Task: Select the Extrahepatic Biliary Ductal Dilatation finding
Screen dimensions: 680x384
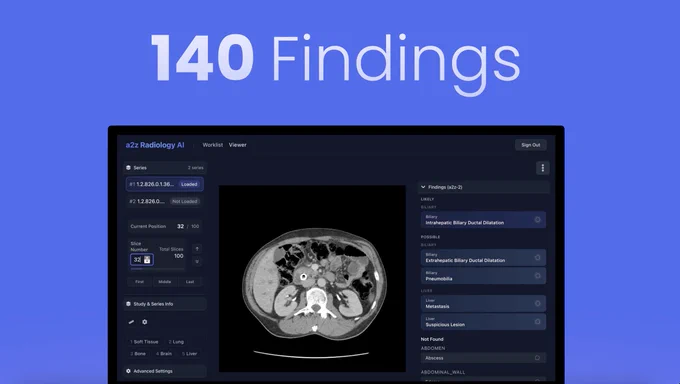Action: pos(484,257)
